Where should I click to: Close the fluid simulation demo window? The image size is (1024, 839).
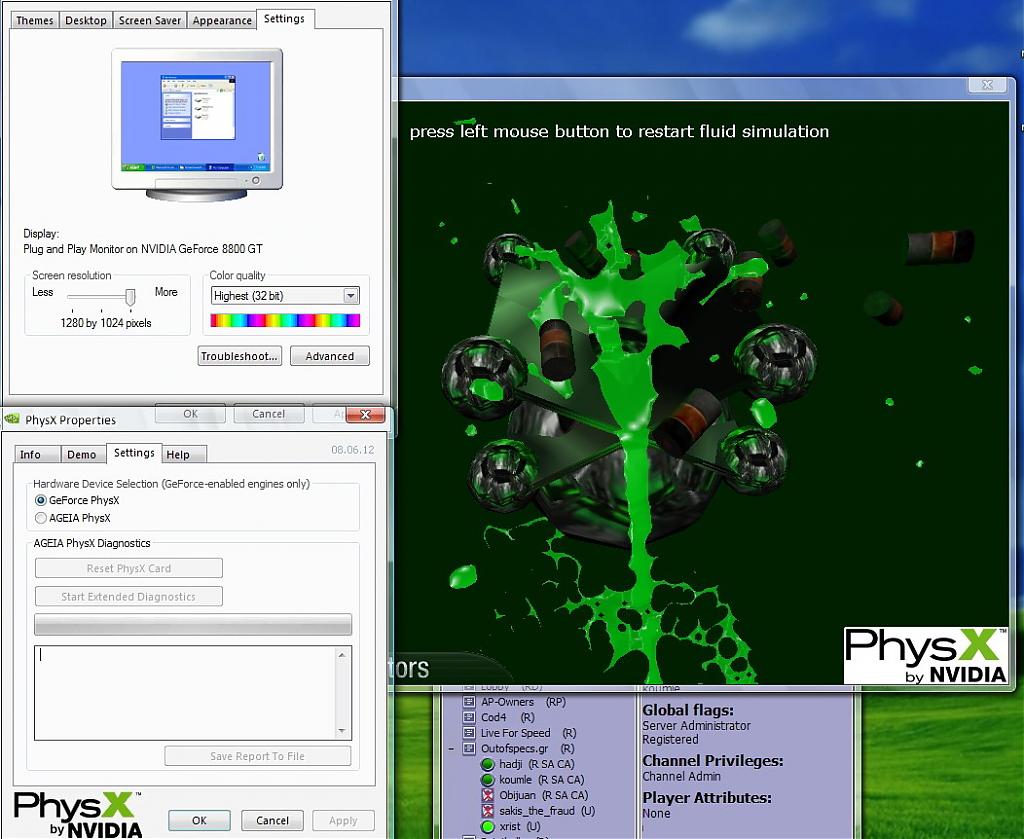(987, 85)
